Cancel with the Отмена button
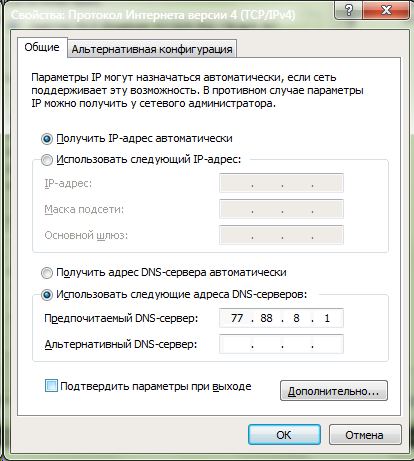This screenshot has width=414, height=461. point(365,435)
